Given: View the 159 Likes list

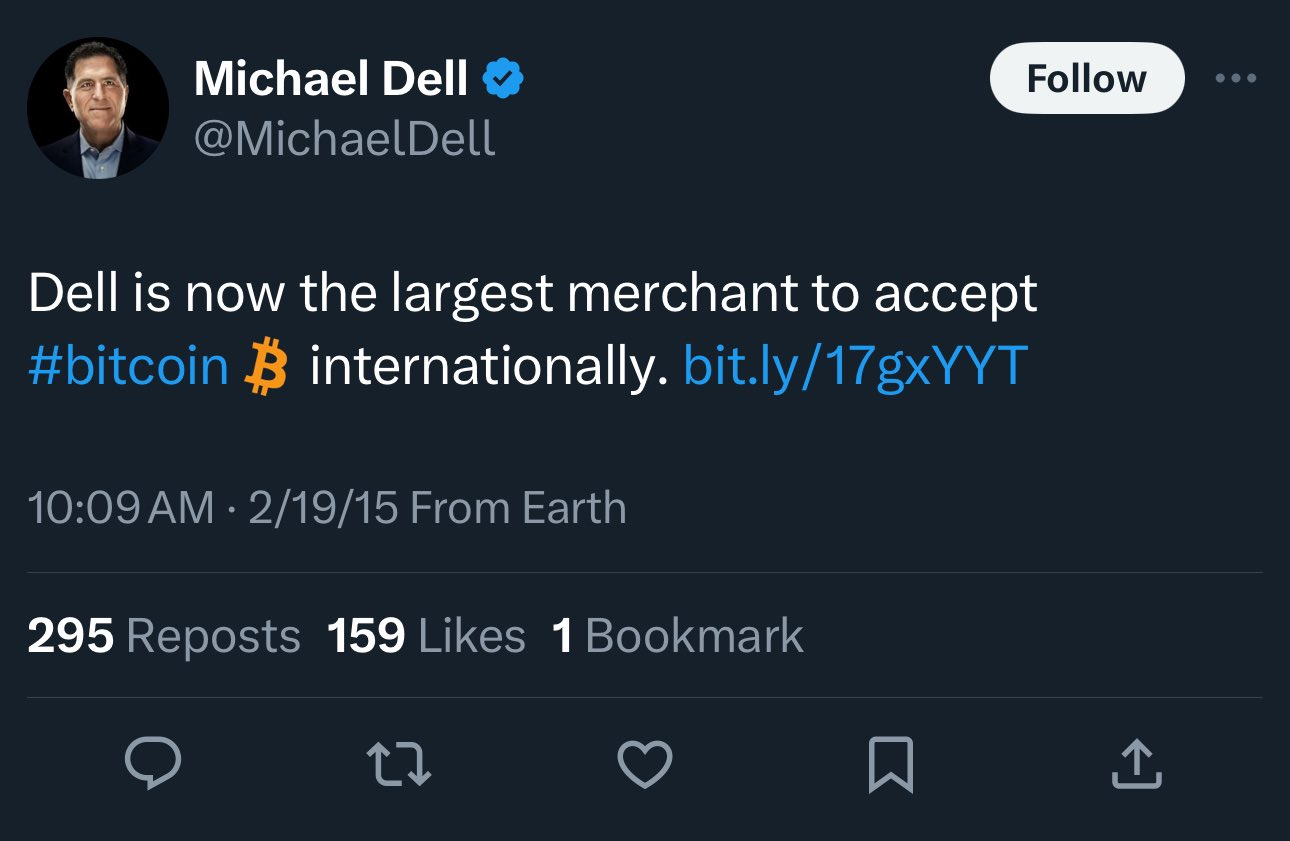Looking at the screenshot, I should 427,636.
